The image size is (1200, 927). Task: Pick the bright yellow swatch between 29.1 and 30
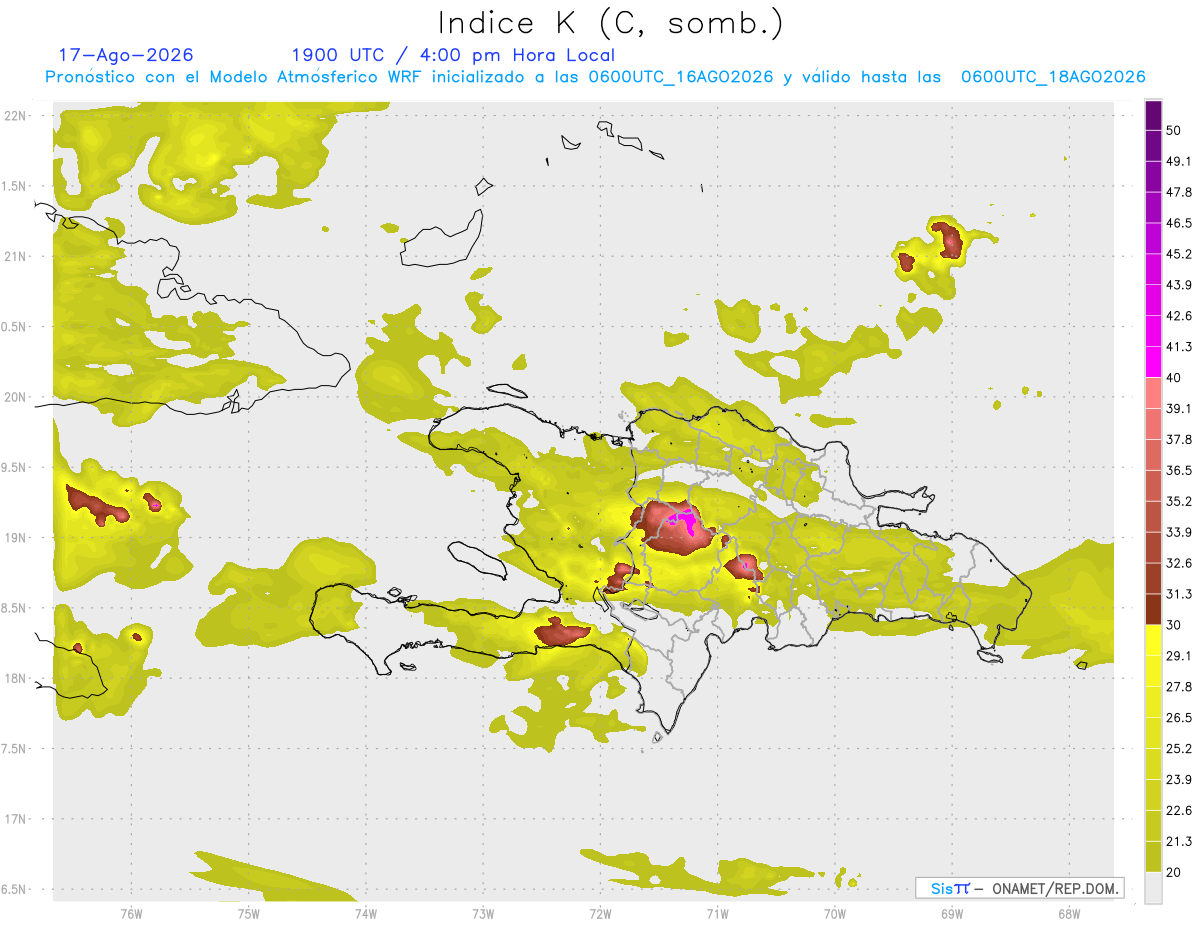1153,641
